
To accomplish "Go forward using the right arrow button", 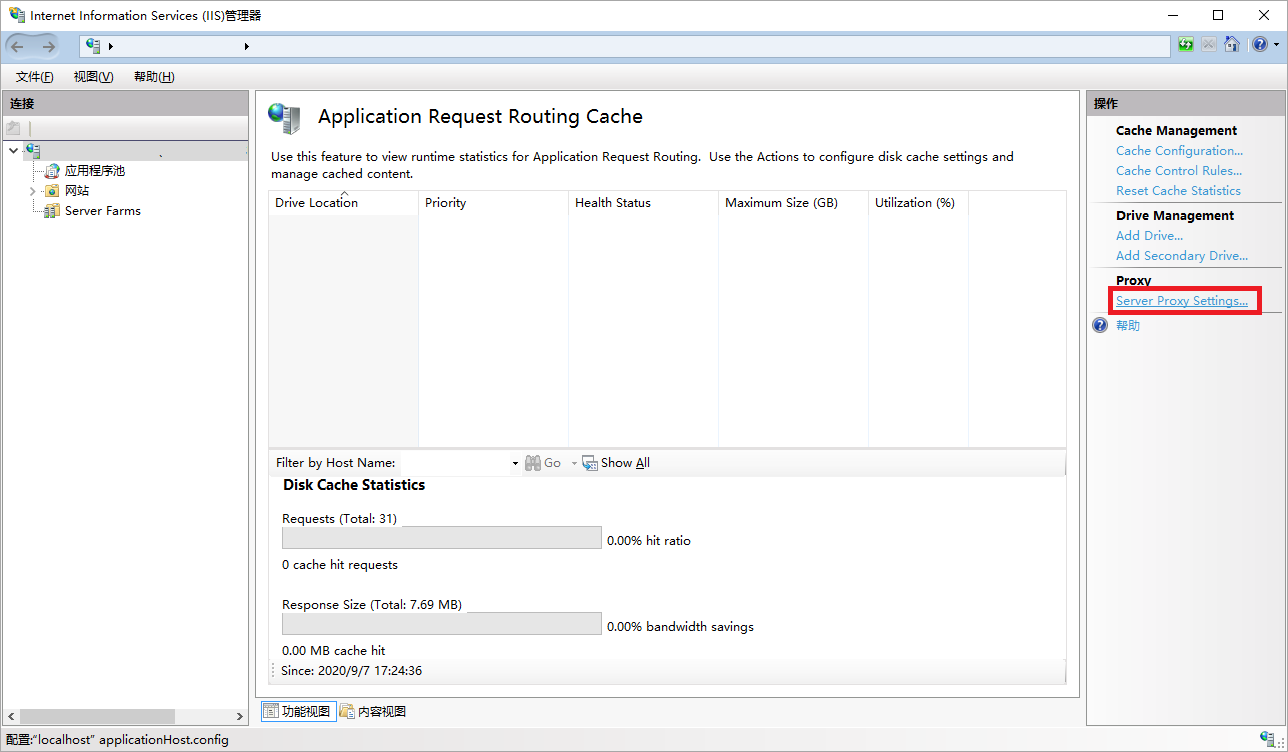I will (48, 46).
